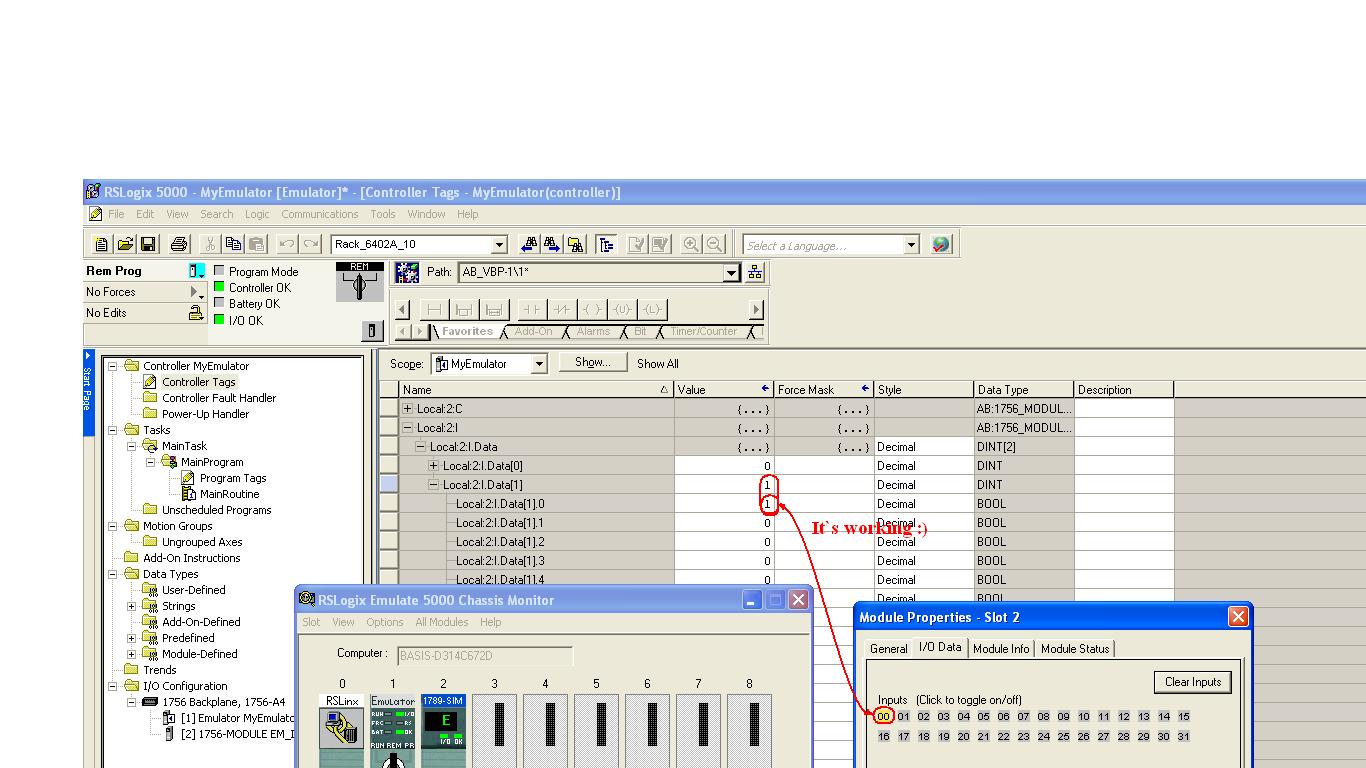Image resolution: width=1366 pixels, height=768 pixels.
Task: Click the Find Next binoculars icon
Action: (552, 244)
